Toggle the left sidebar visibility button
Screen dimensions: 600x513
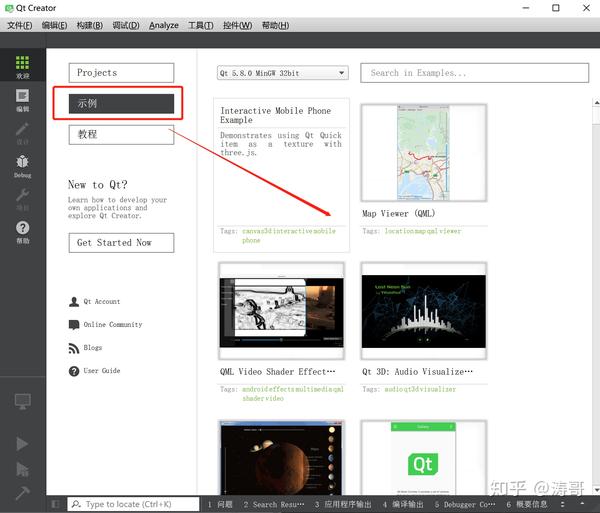55,504
